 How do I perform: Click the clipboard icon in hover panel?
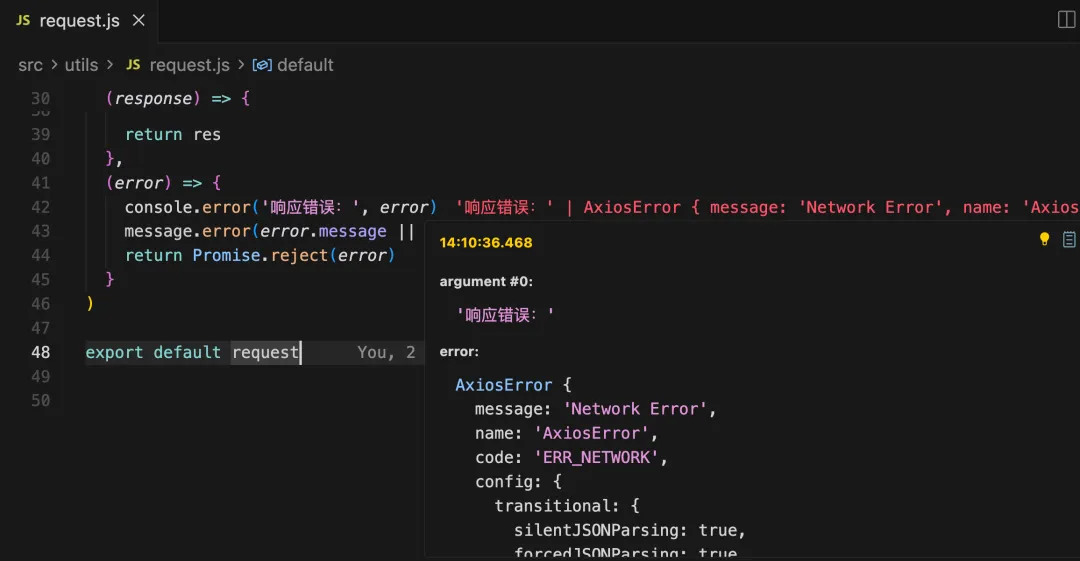point(1069,239)
